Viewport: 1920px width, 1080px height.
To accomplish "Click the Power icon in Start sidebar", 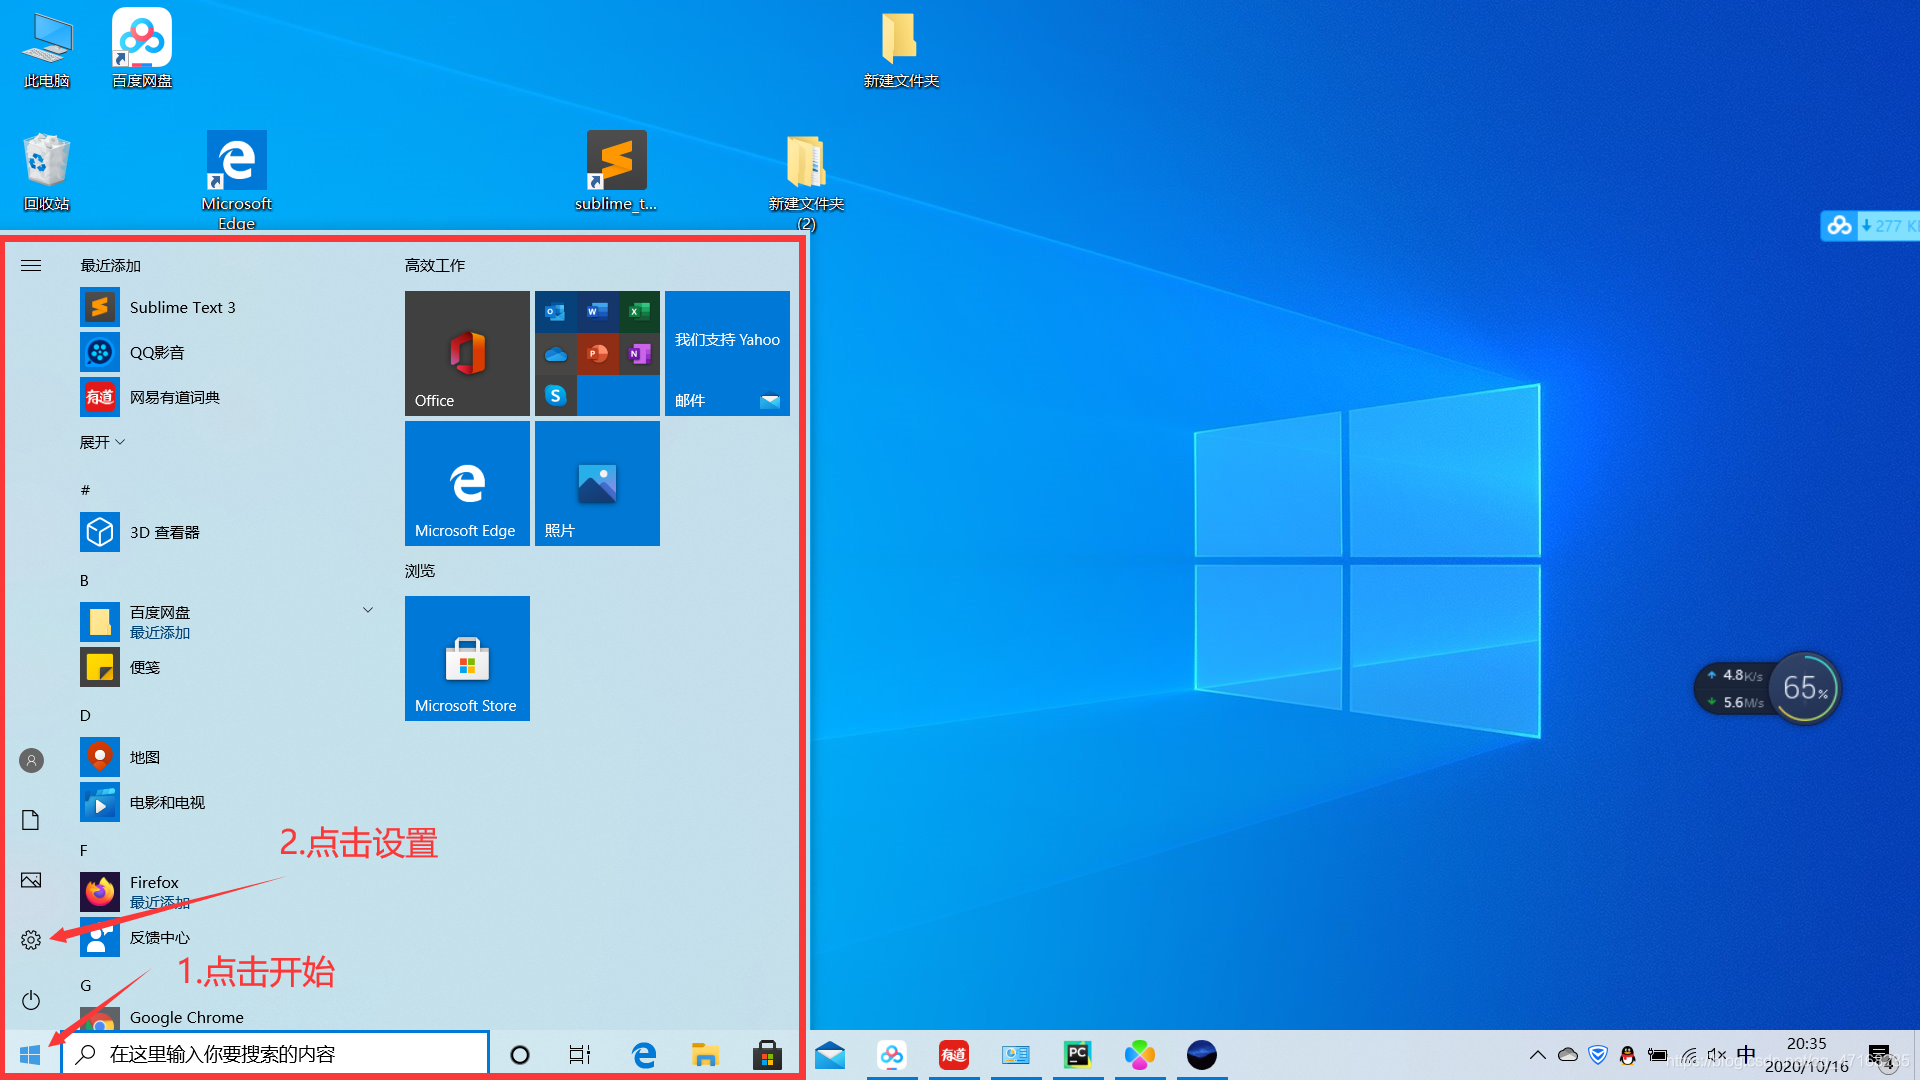I will [31, 1000].
